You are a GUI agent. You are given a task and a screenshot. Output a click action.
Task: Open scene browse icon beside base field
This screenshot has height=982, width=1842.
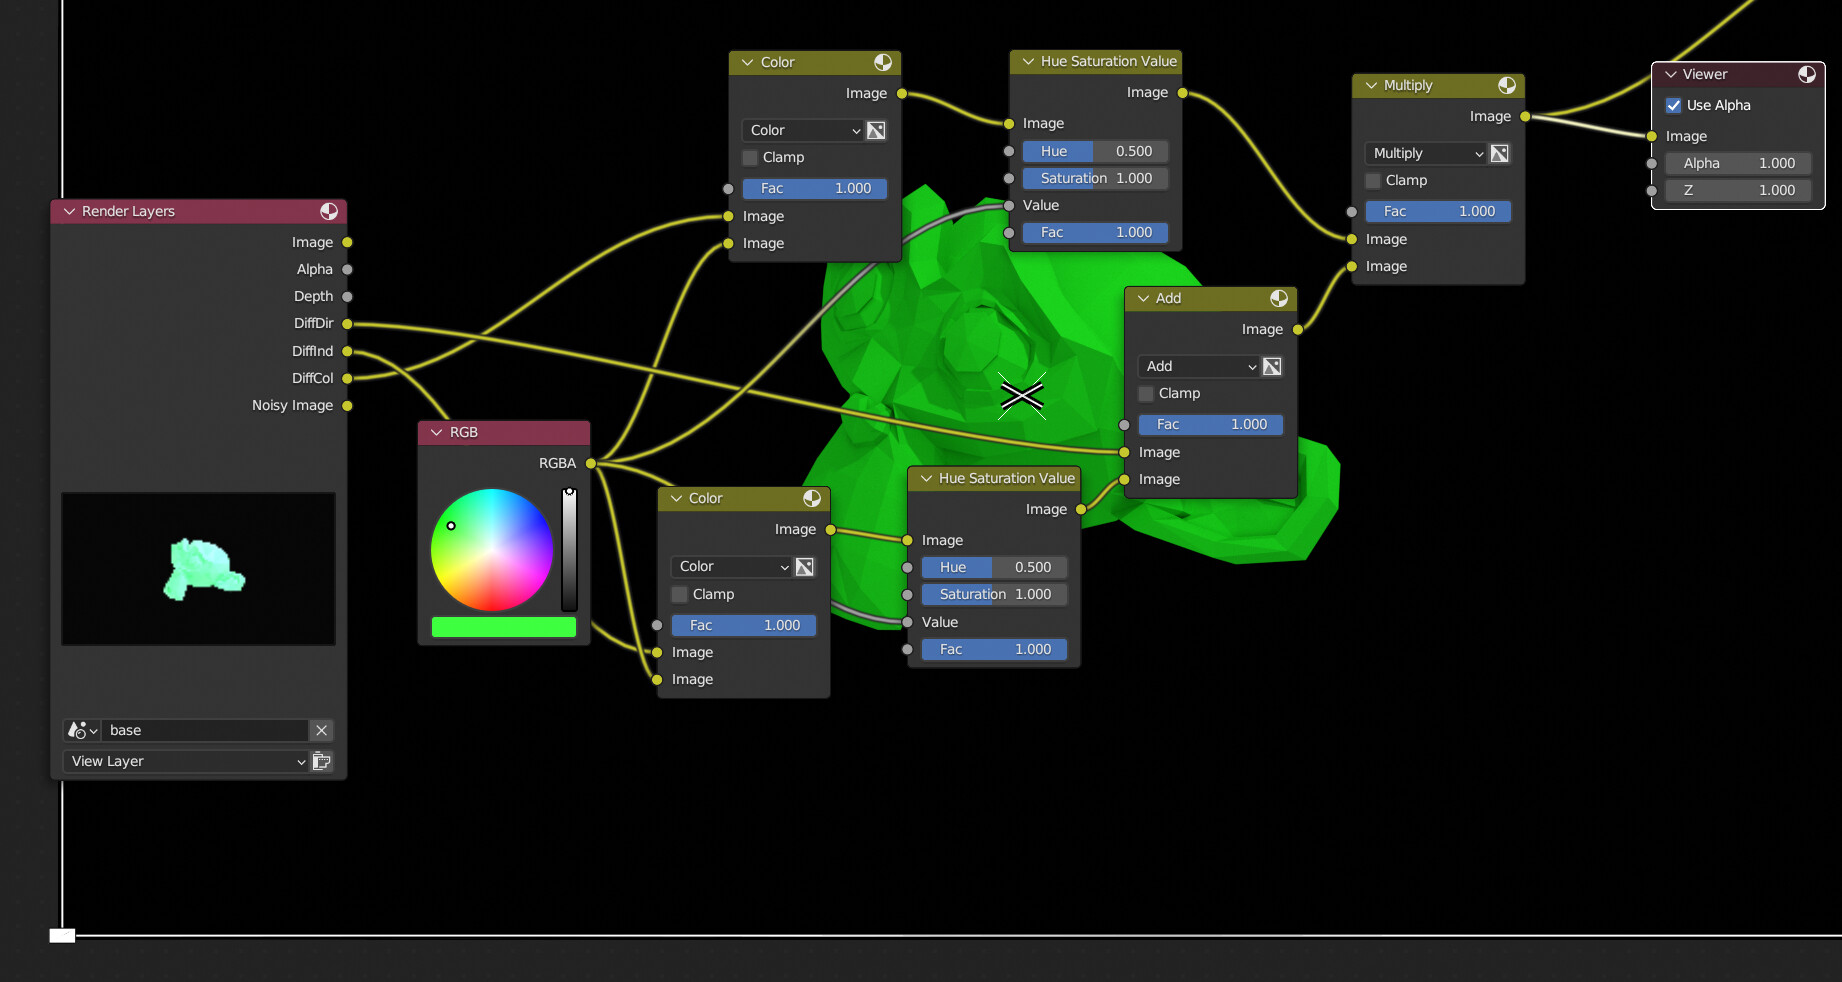82,730
